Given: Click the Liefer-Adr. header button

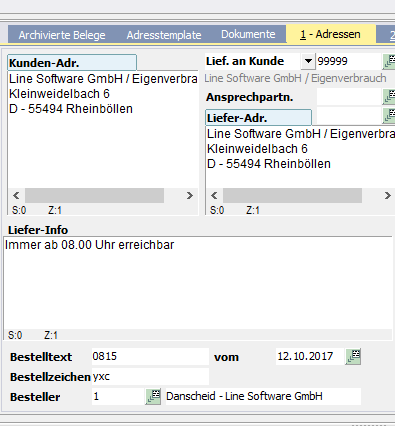Looking at the screenshot, I should pos(259,118).
